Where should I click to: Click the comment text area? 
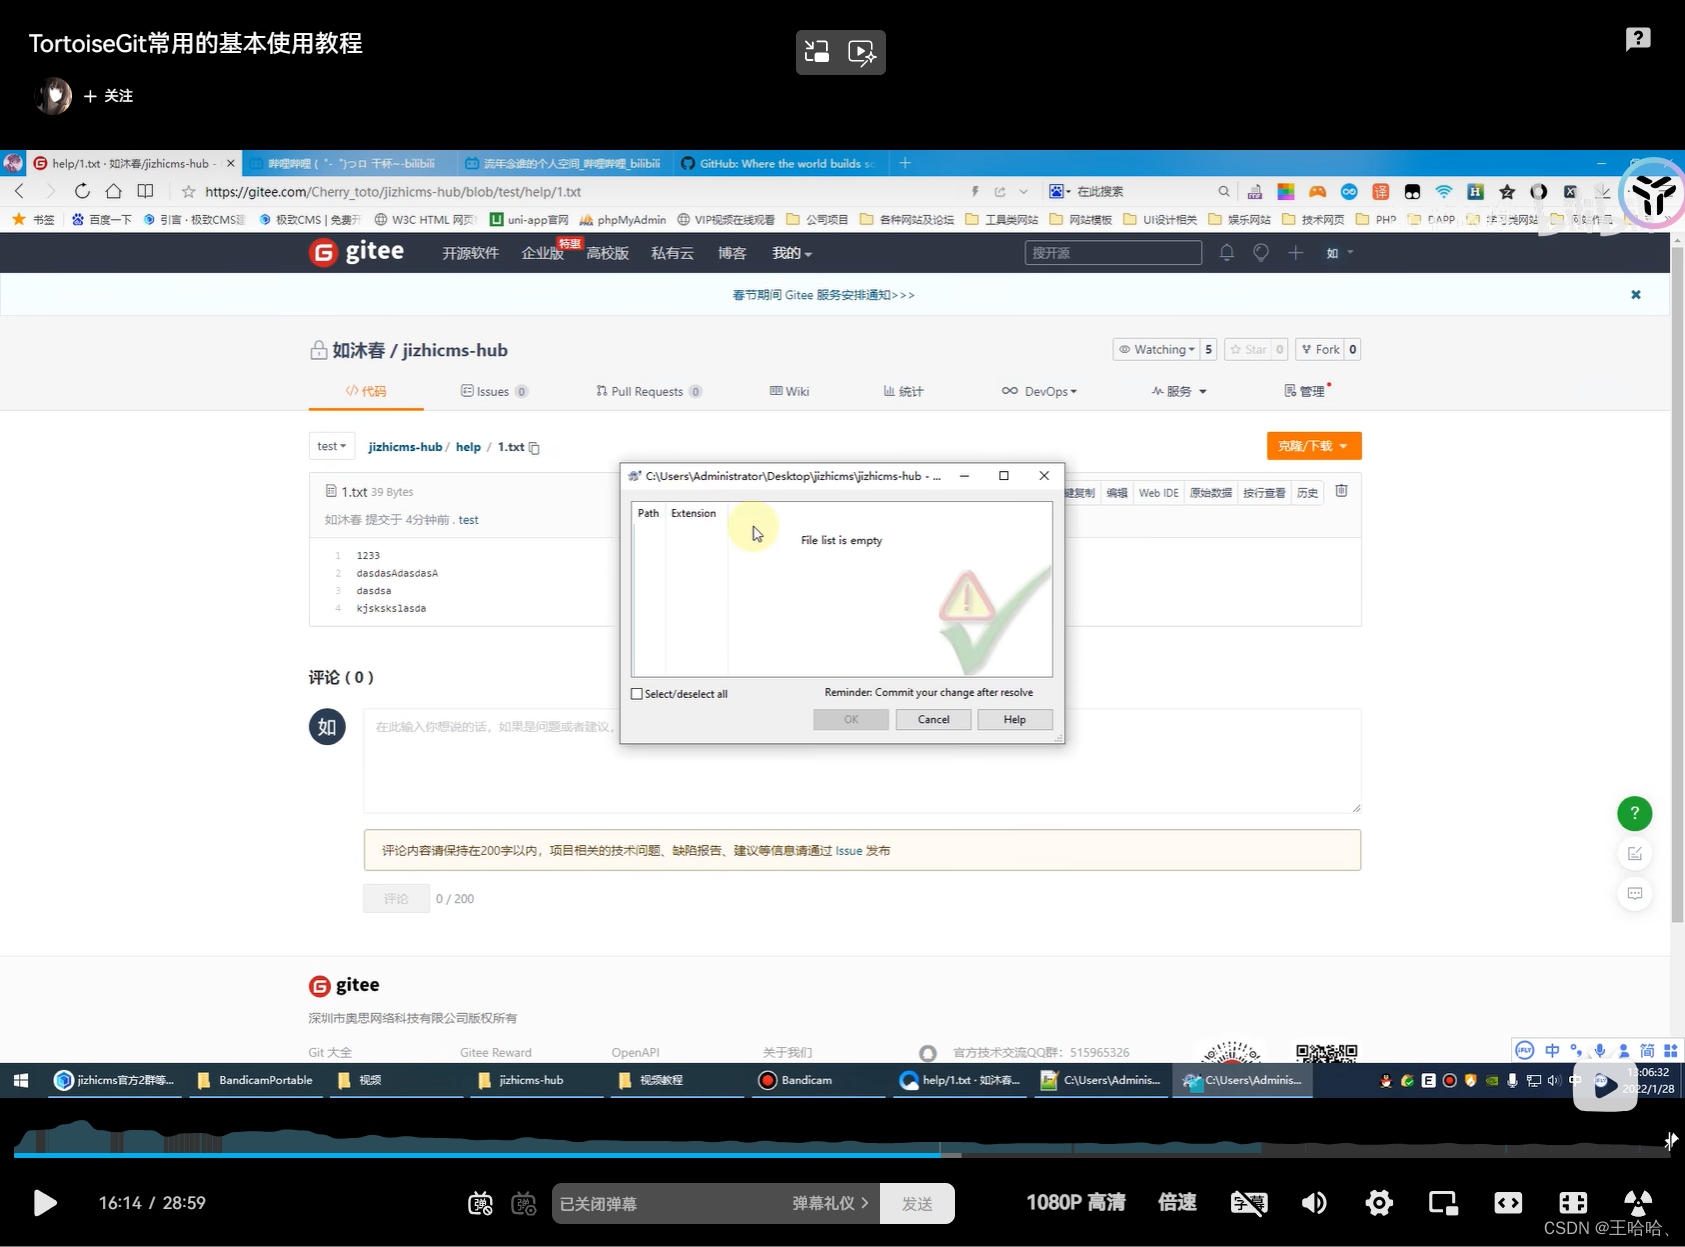(x=862, y=761)
